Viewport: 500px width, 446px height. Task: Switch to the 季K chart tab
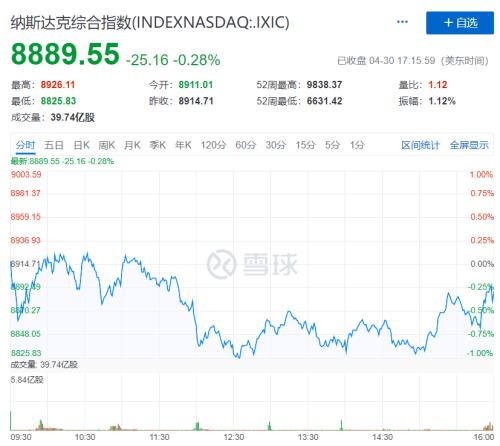coord(158,145)
